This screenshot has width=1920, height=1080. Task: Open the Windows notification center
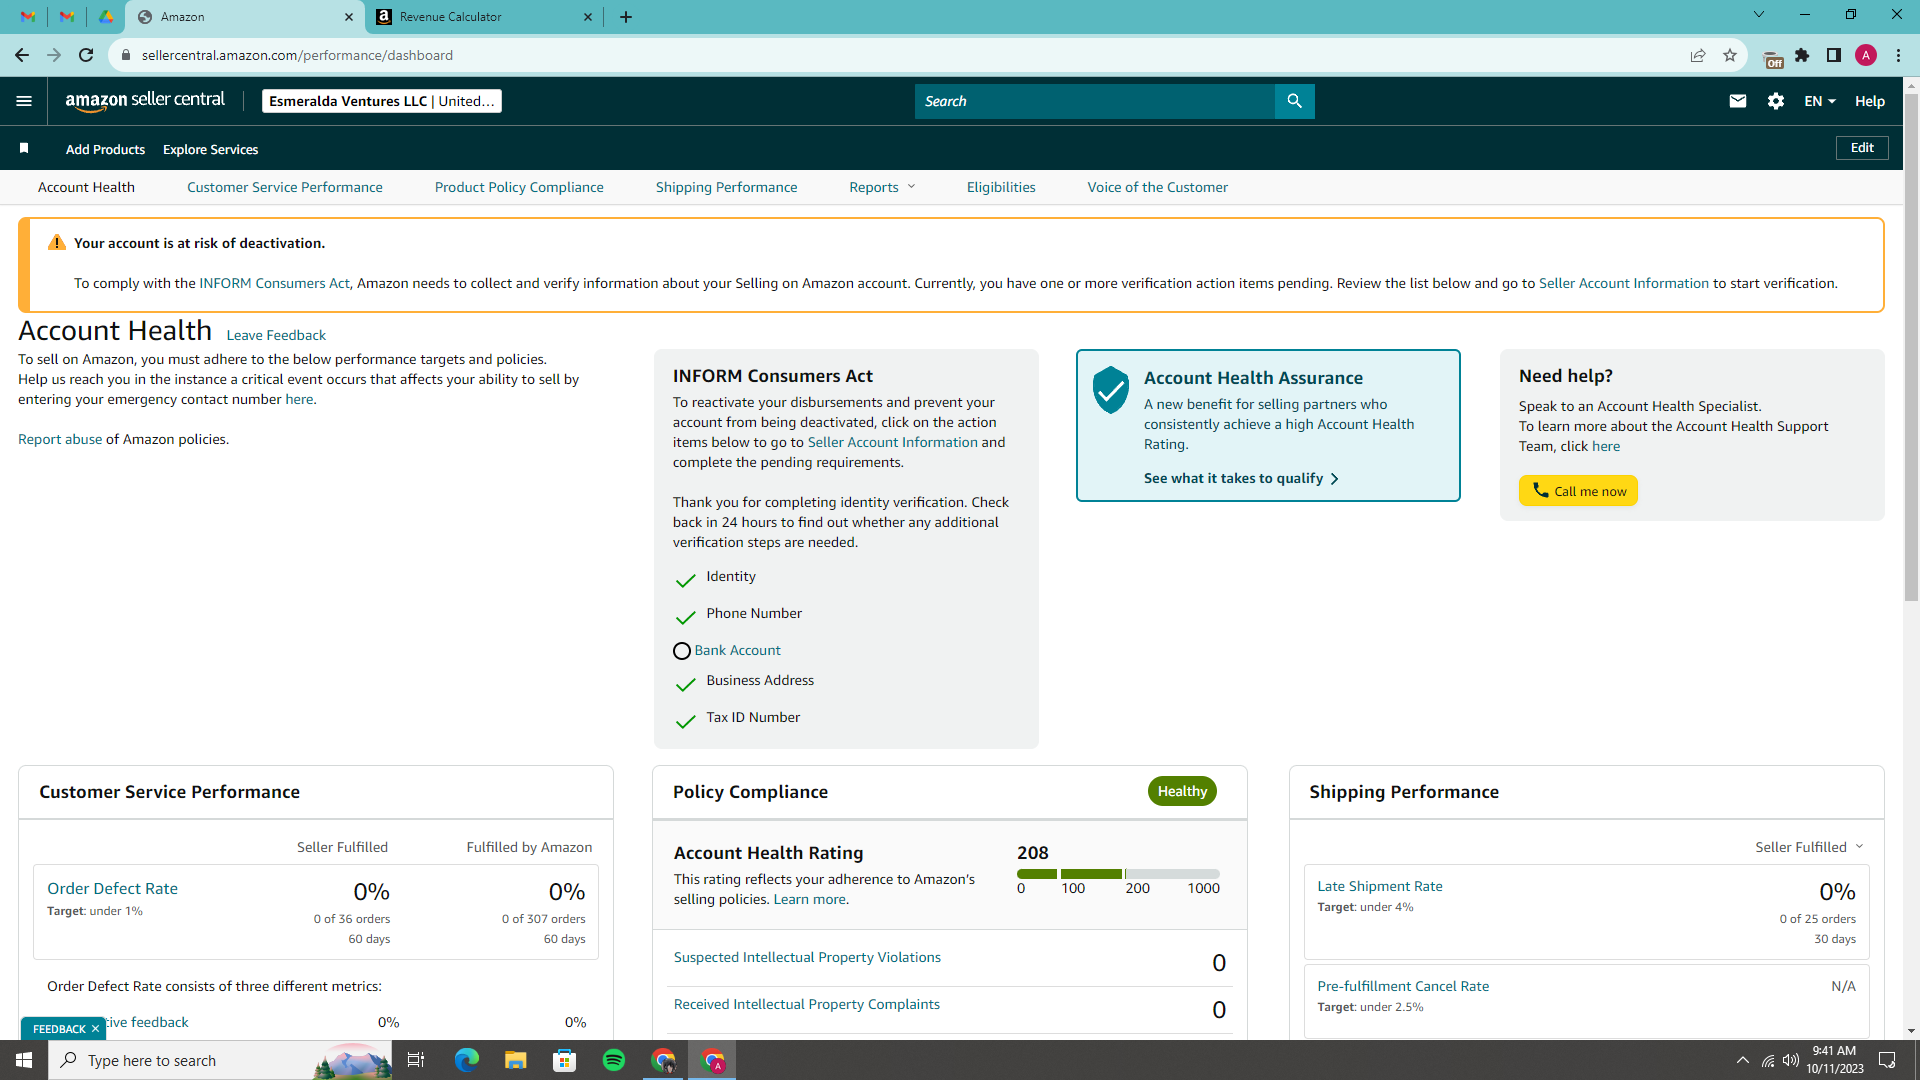pos(1887,1060)
